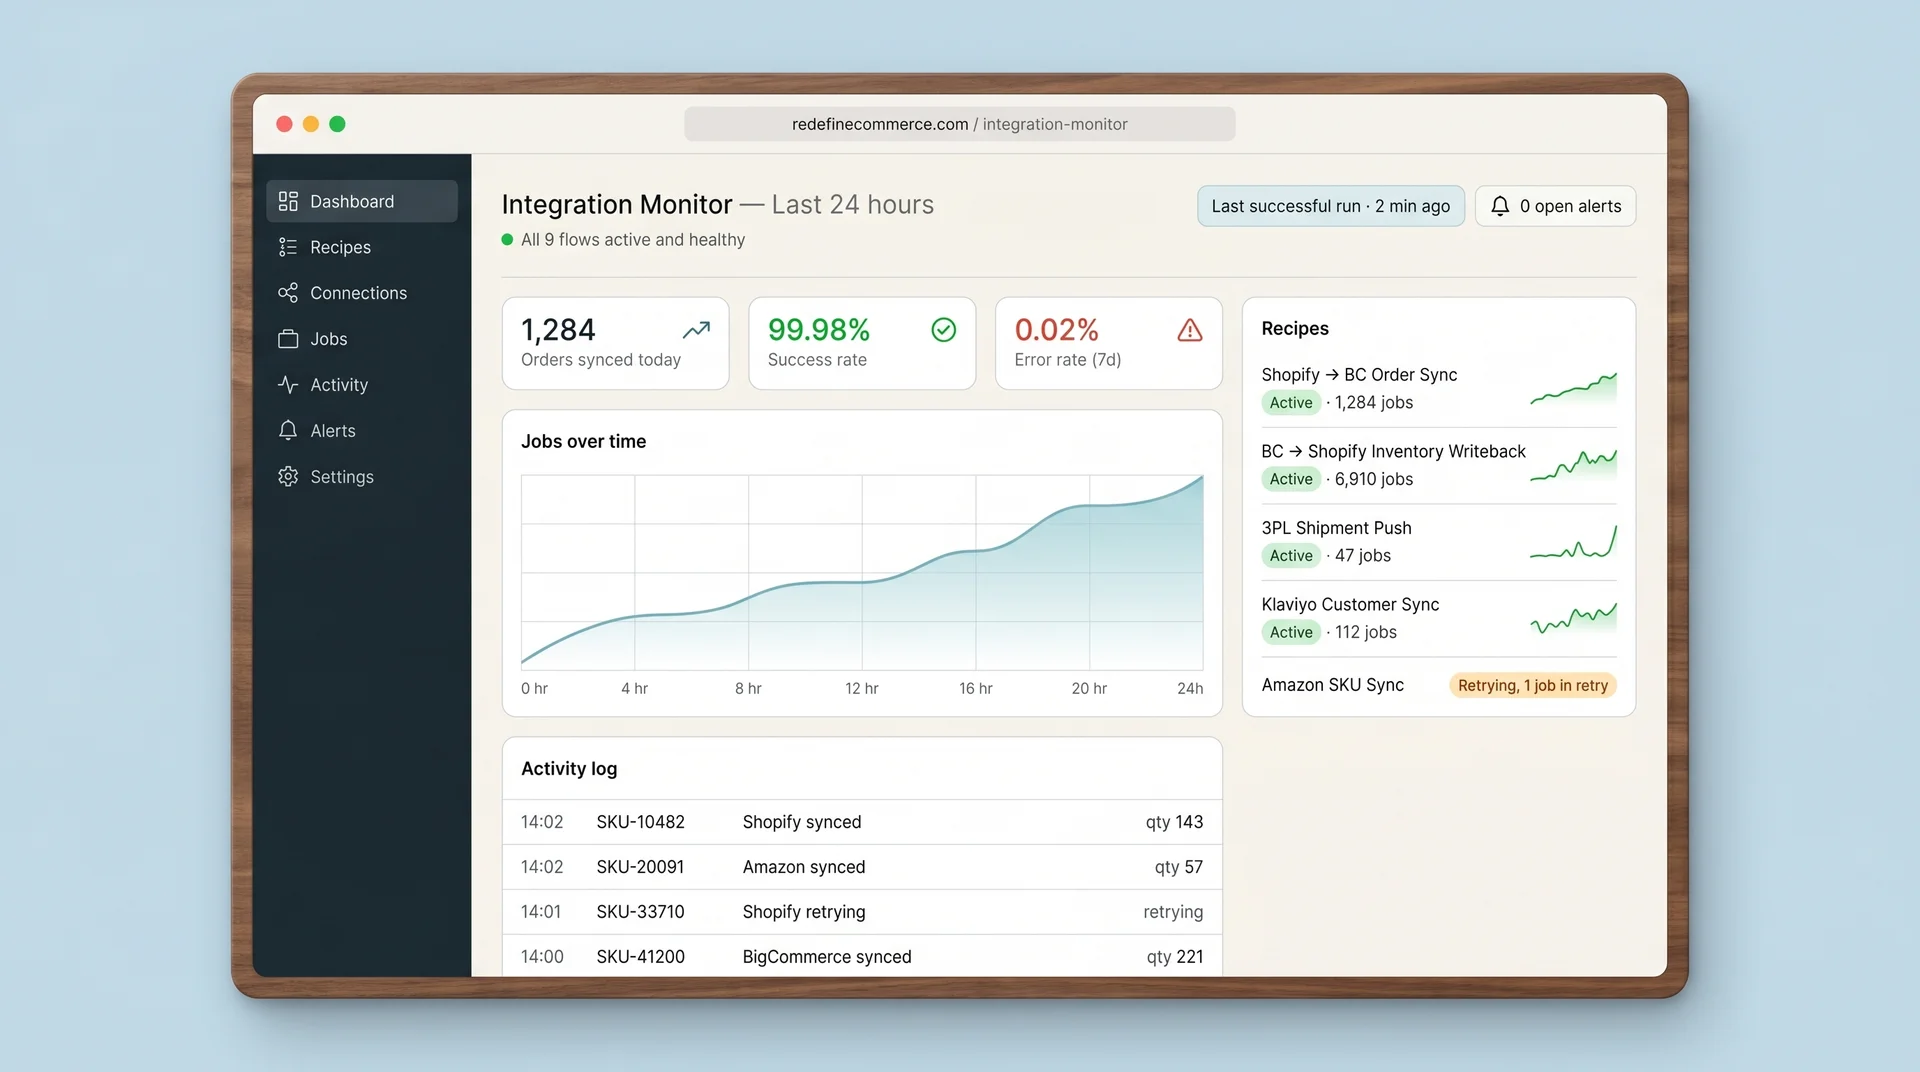Image resolution: width=1920 pixels, height=1072 pixels.
Task: Open Shopify → BC Order Sync recipe
Action: pyautogui.click(x=1359, y=375)
